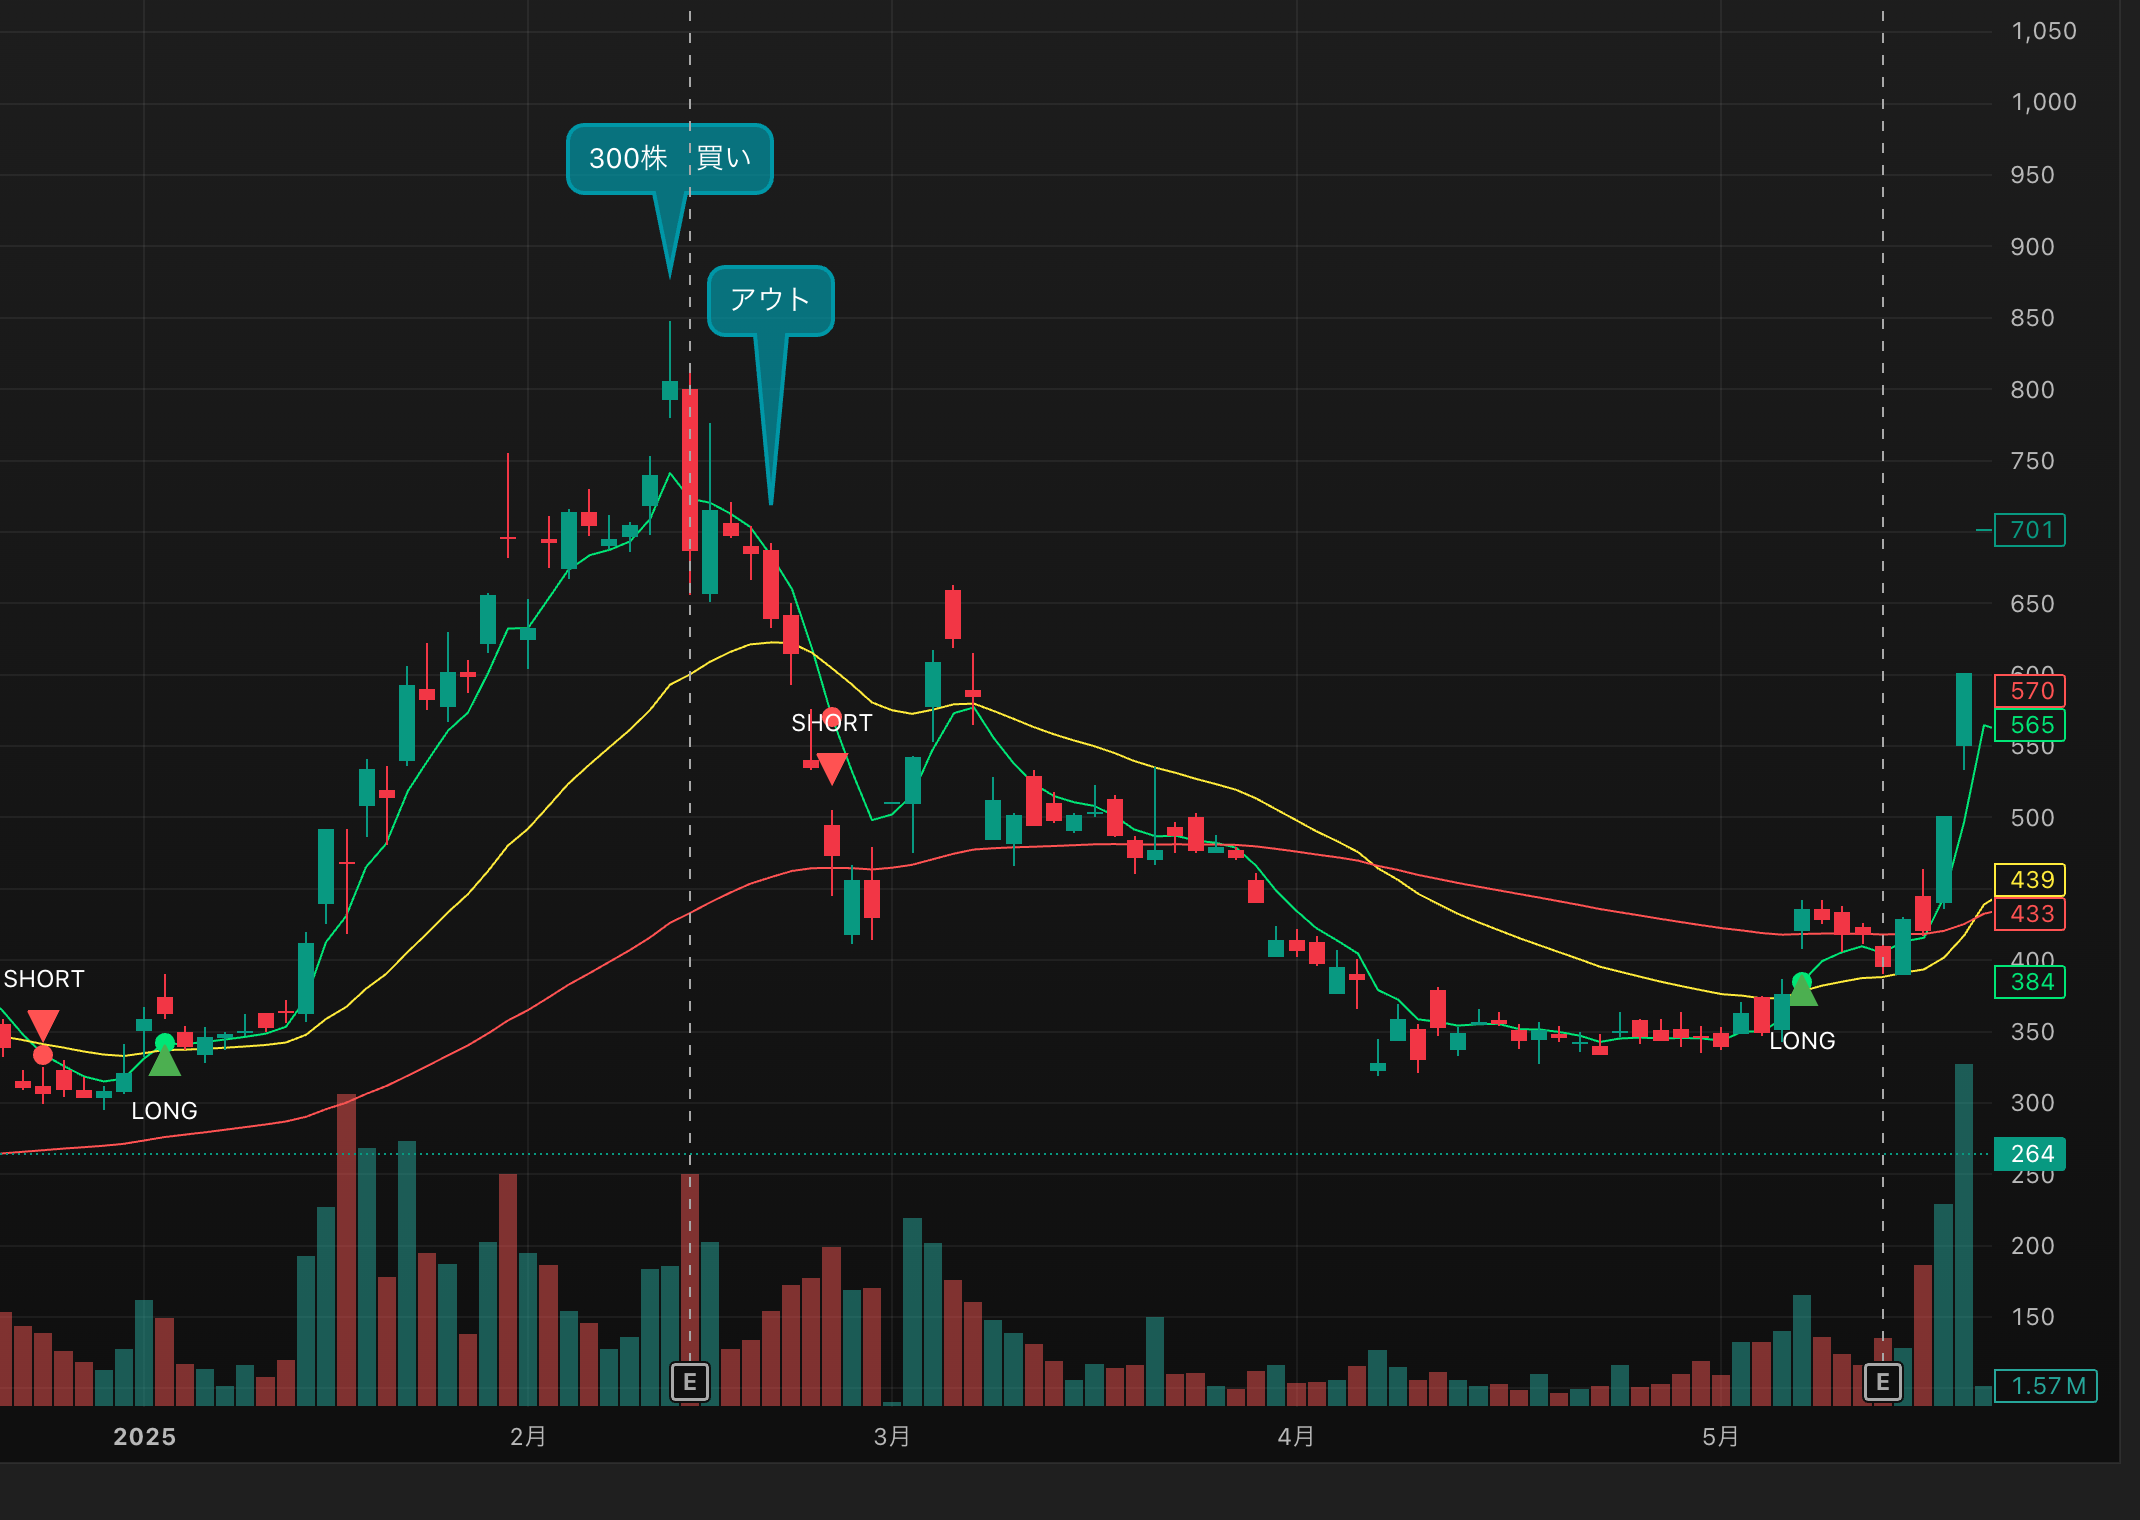The height and width of the screenshot is (1520, 2140).
Task: Click the 3月 label on time axis
Action: (x=892, y=1437)
